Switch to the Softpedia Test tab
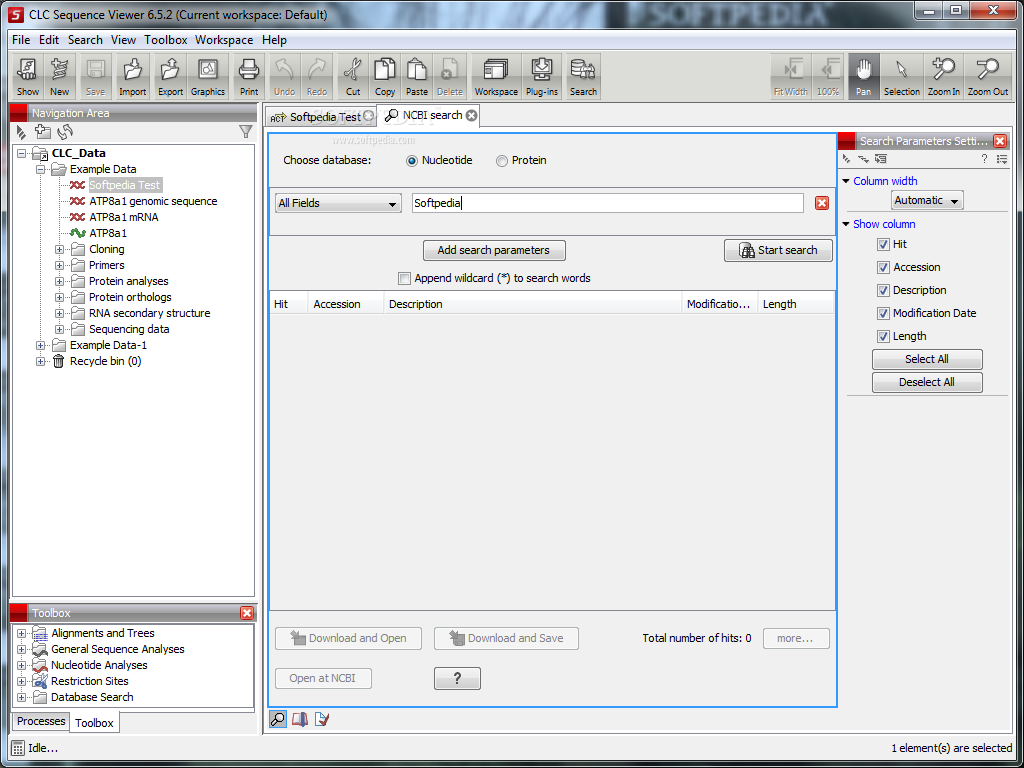 click(x=320, y=117)
